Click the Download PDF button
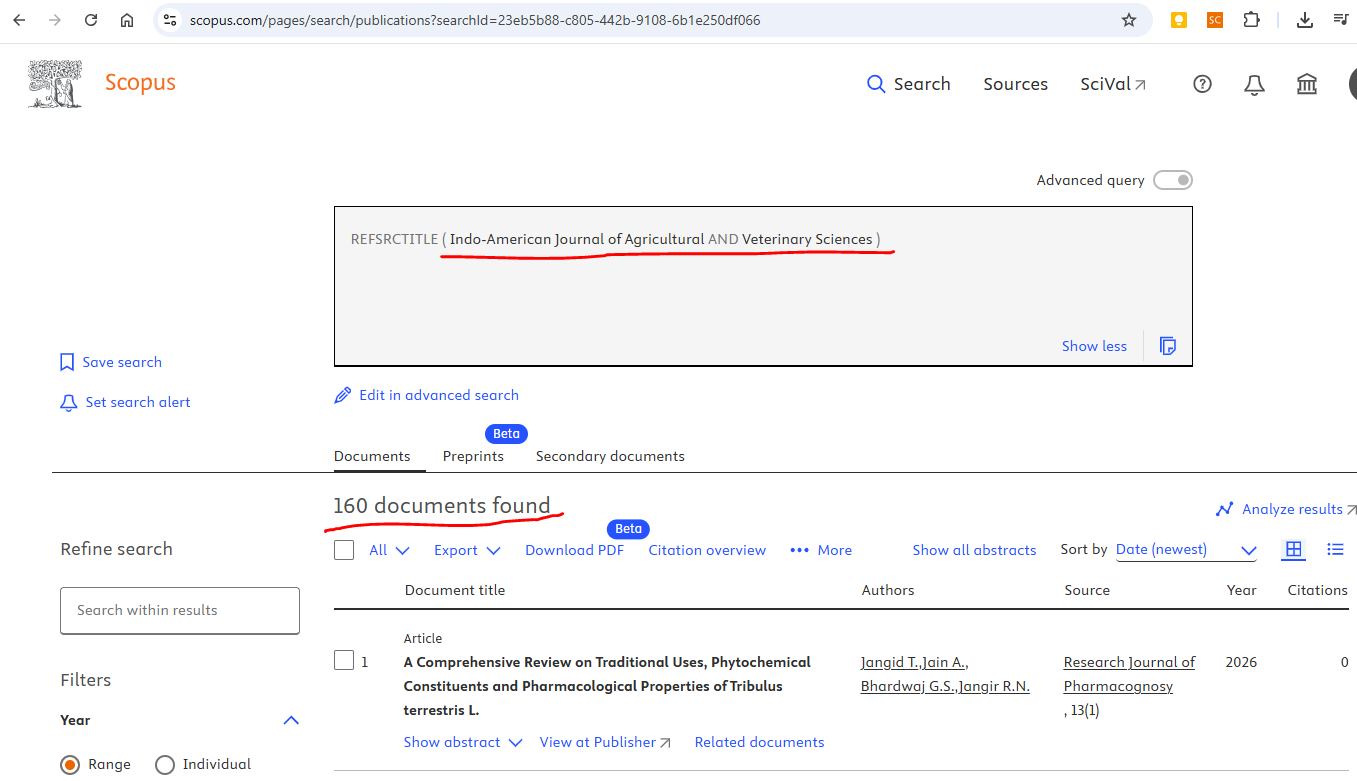 (x=574, y=550)
